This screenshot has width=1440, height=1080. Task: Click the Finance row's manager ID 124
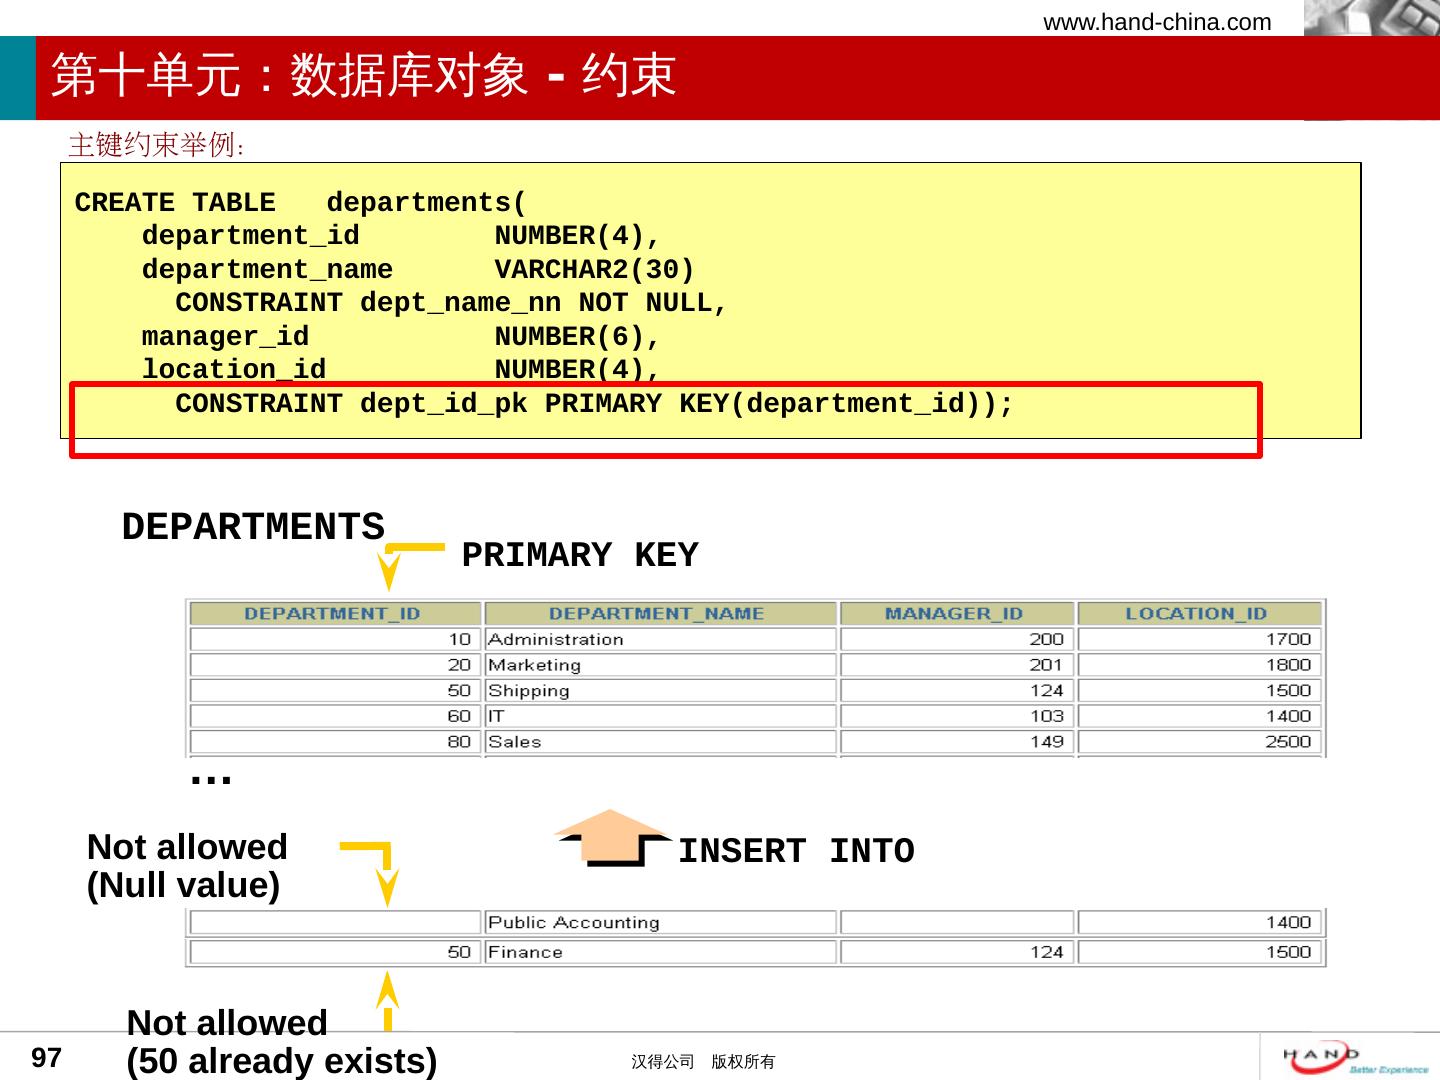(x=957, y=952)
